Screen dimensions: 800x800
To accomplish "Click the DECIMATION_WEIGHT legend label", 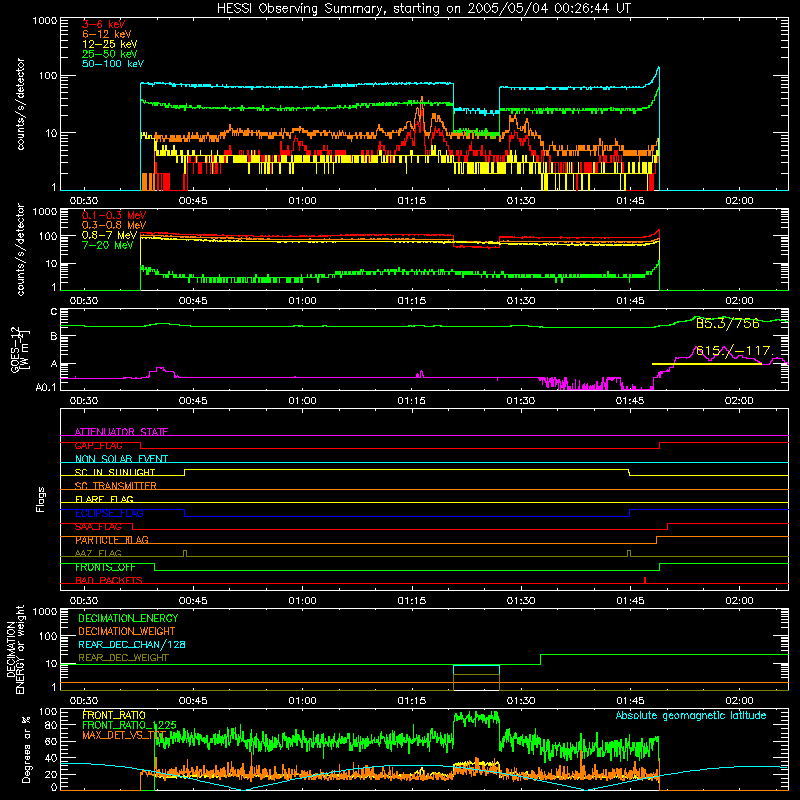I will pos(127,631).
